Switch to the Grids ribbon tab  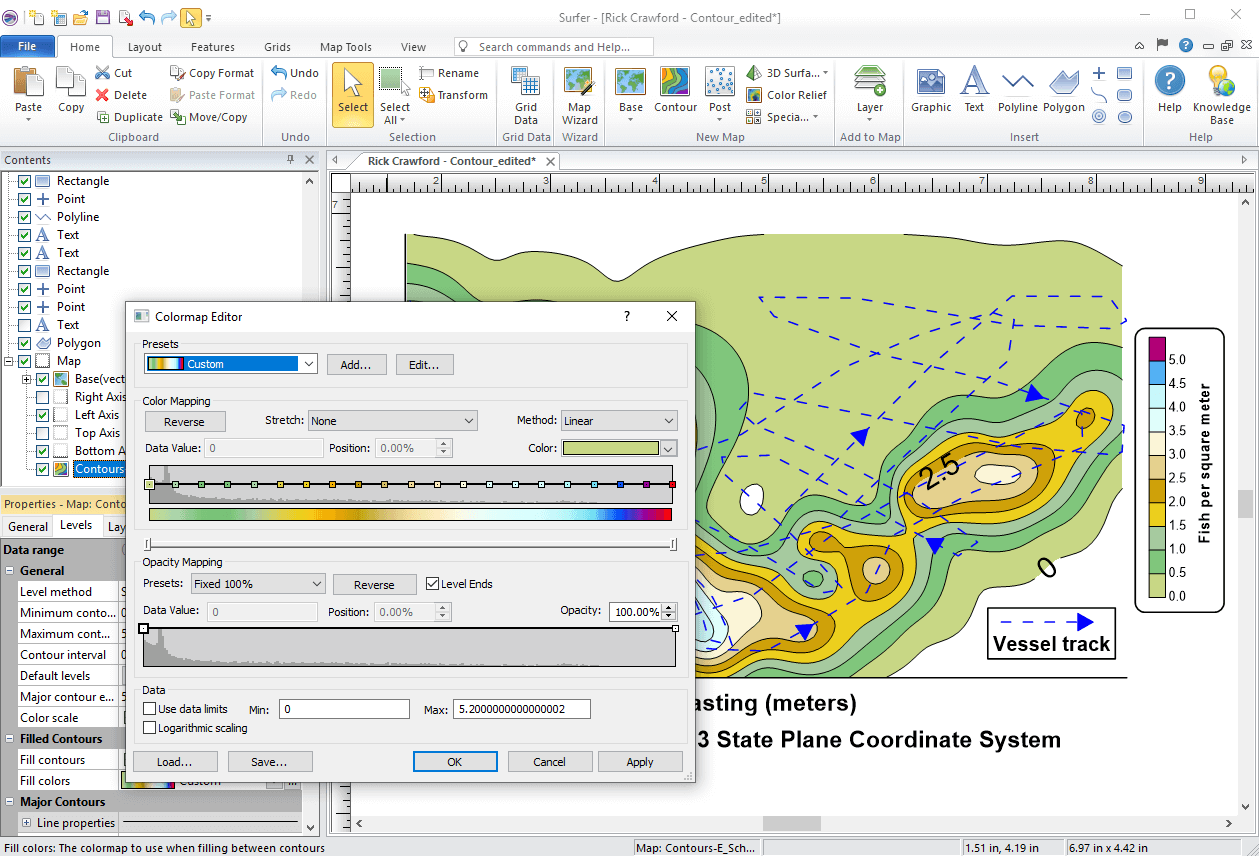278,47
